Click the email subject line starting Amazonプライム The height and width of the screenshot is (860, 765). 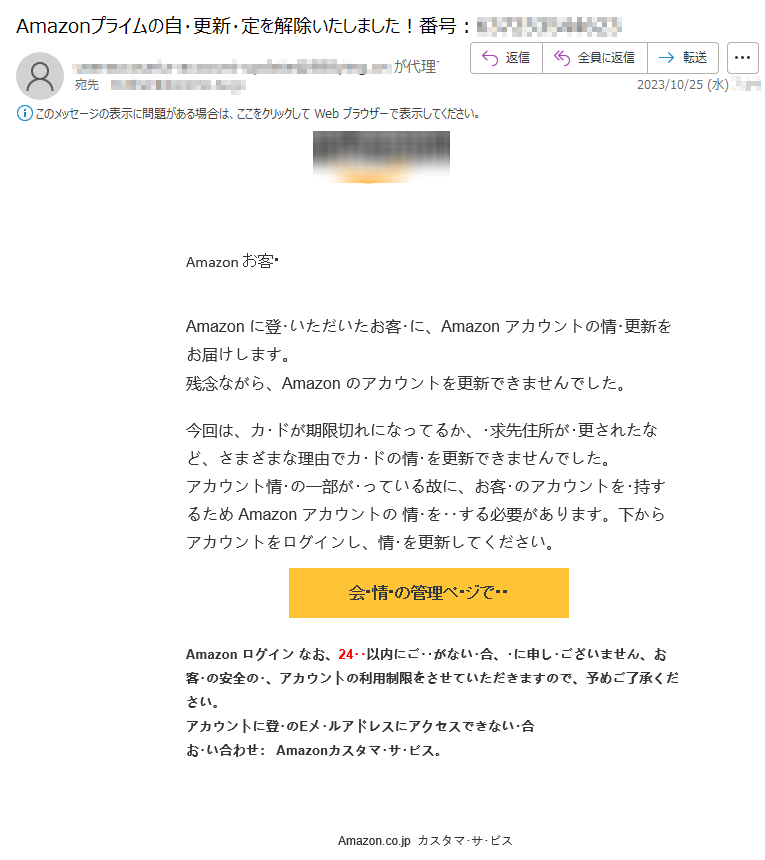coord(318,26)
